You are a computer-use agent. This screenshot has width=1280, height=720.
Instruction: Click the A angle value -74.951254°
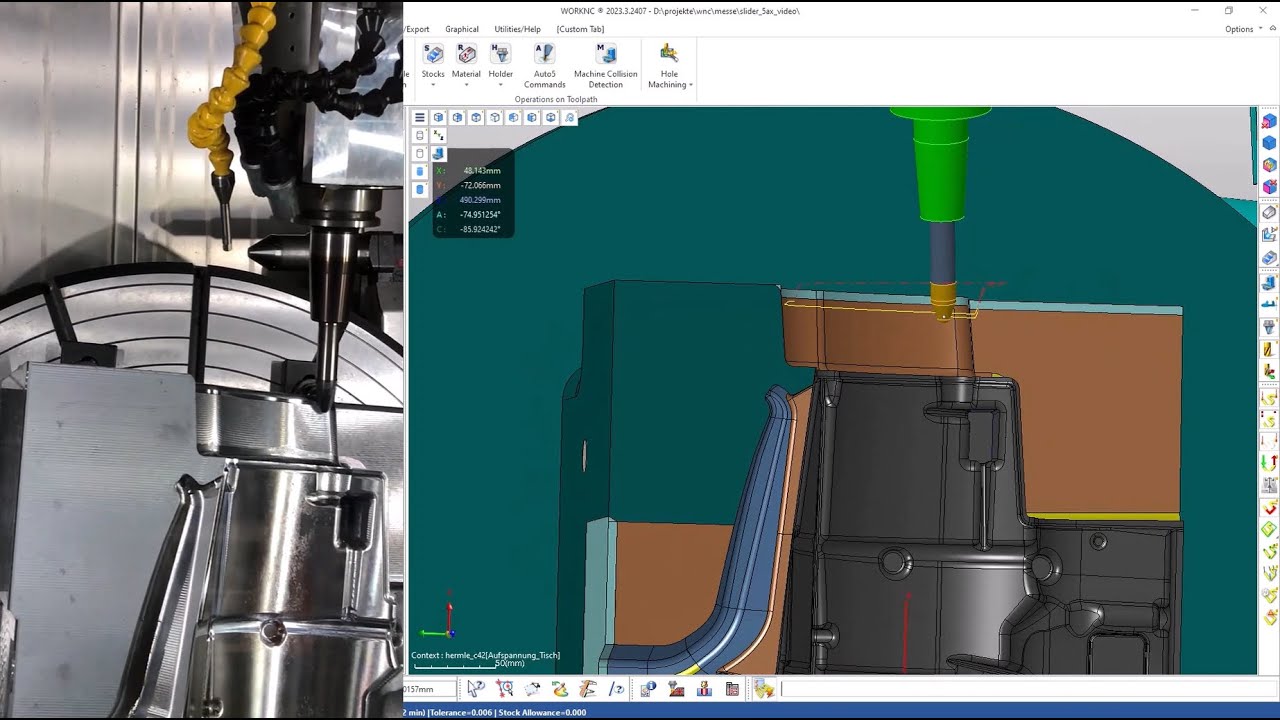click(480, 215)
